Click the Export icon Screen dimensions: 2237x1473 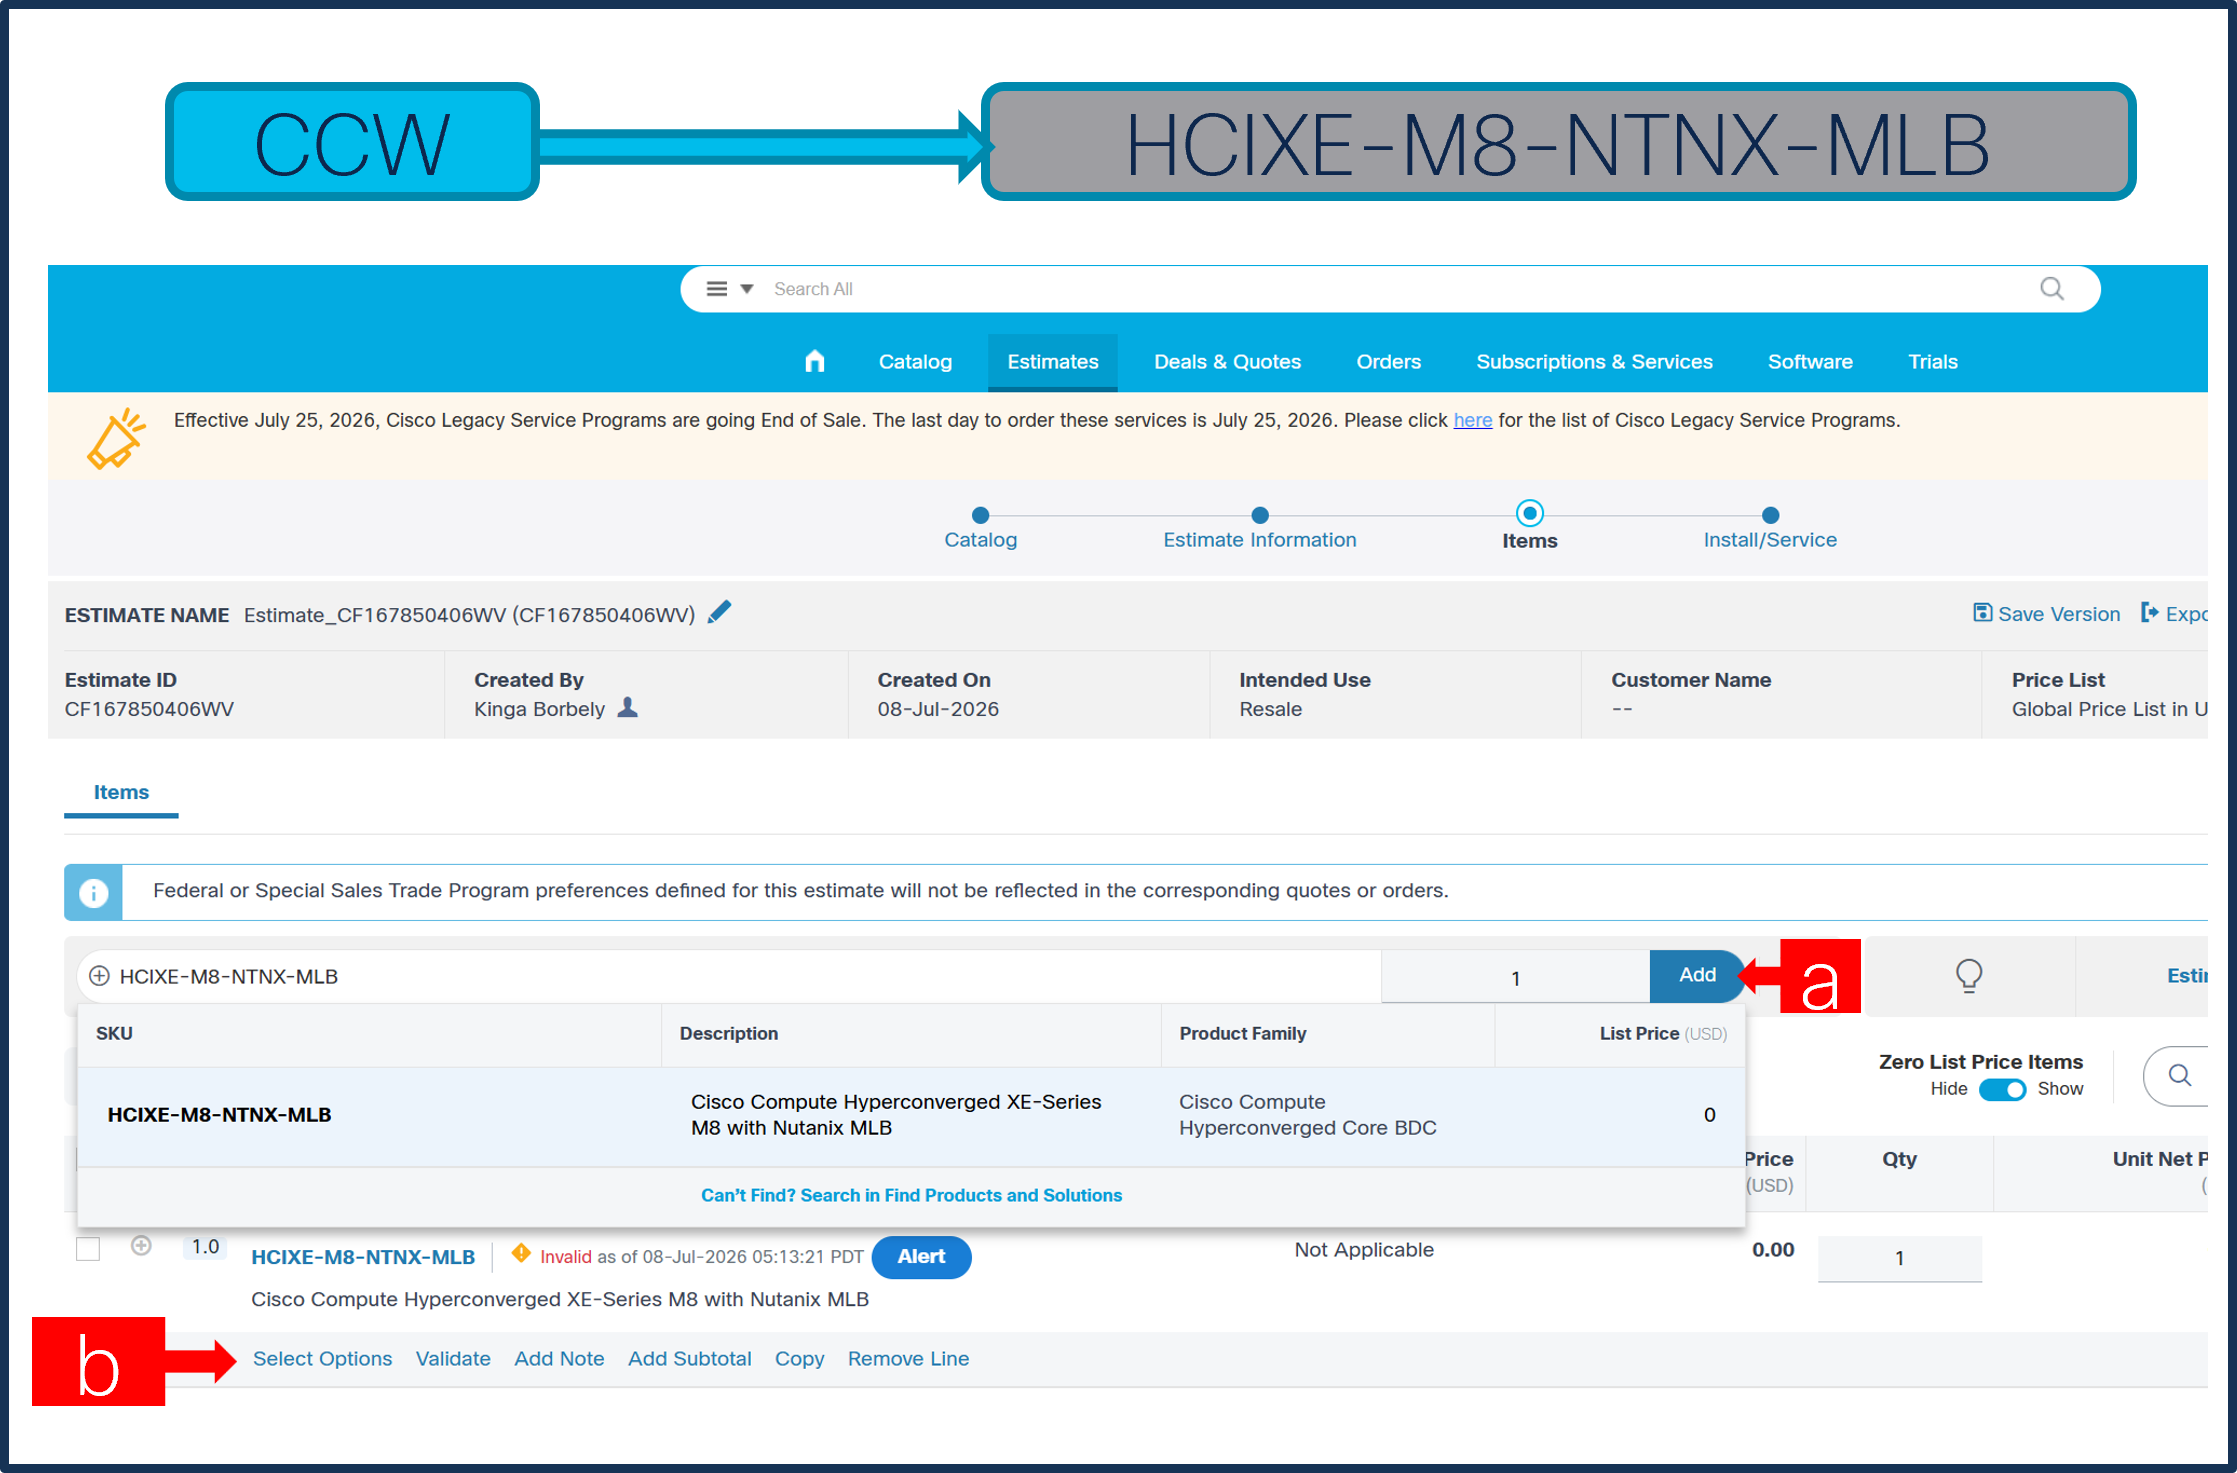point(2149,613)
